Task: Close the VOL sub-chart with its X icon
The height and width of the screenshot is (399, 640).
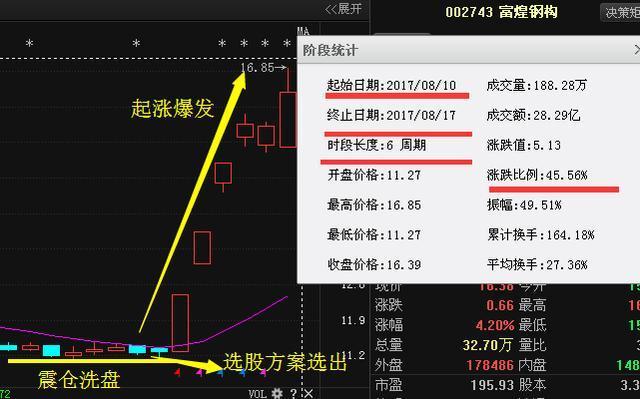Action: [308, 394]
